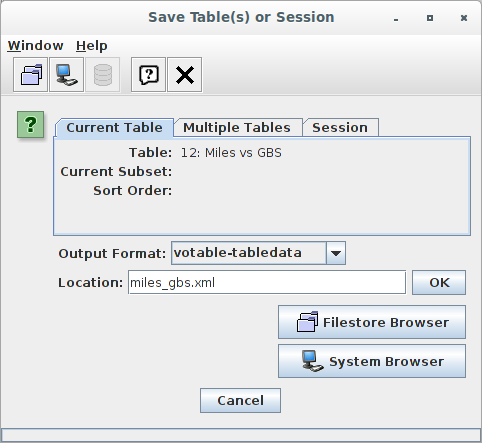Viewport: 482px width, 443px height.
Task: Click the Cancel button
Action: pos(240,400)
